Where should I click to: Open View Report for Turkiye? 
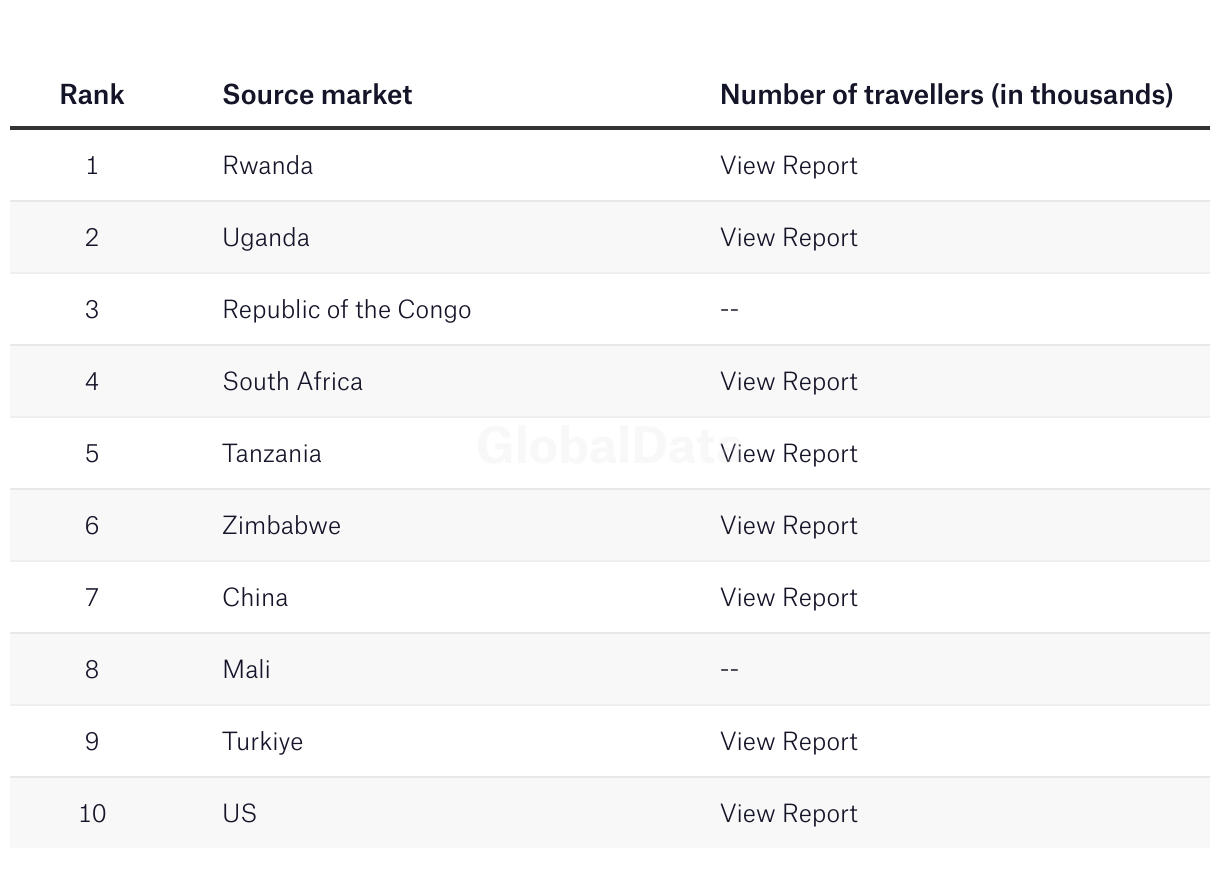788,742
